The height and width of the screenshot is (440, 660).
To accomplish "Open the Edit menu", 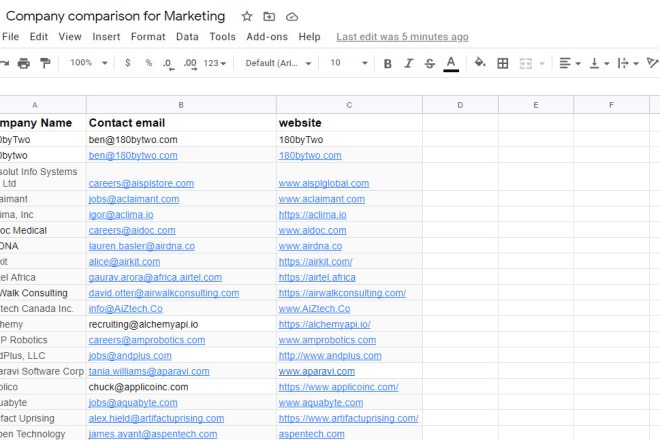I will (39, 37).
